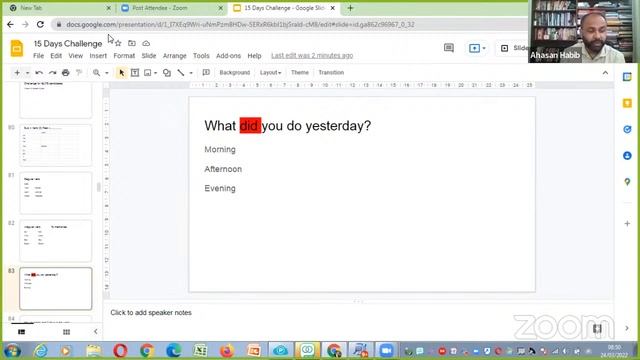
Task: Open Google Keep side panel icon
Action: [627, 103]
